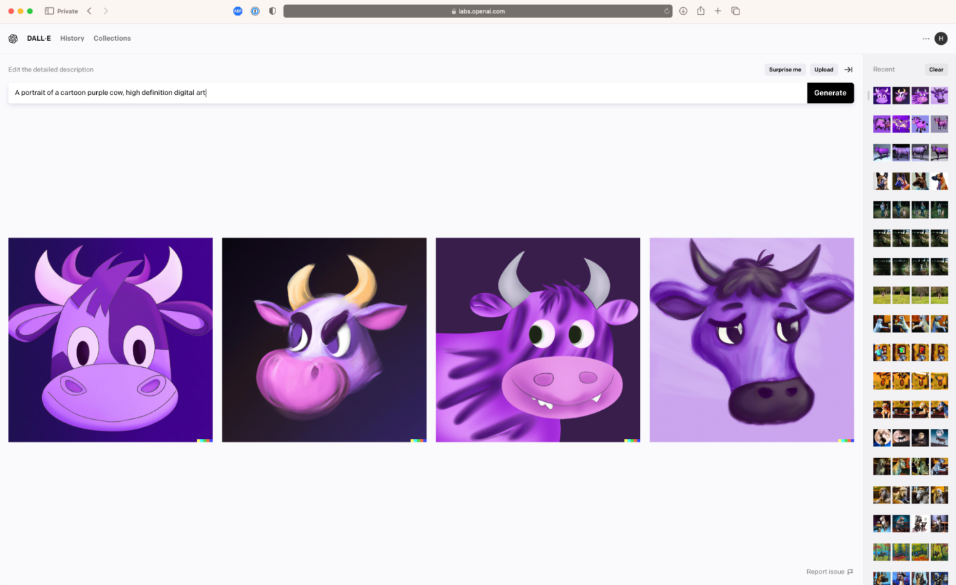The height and width of the screenshot is (585, 956).
Task: Click the Report issue link
Action: pyautogui.click(x=829, y=572)
